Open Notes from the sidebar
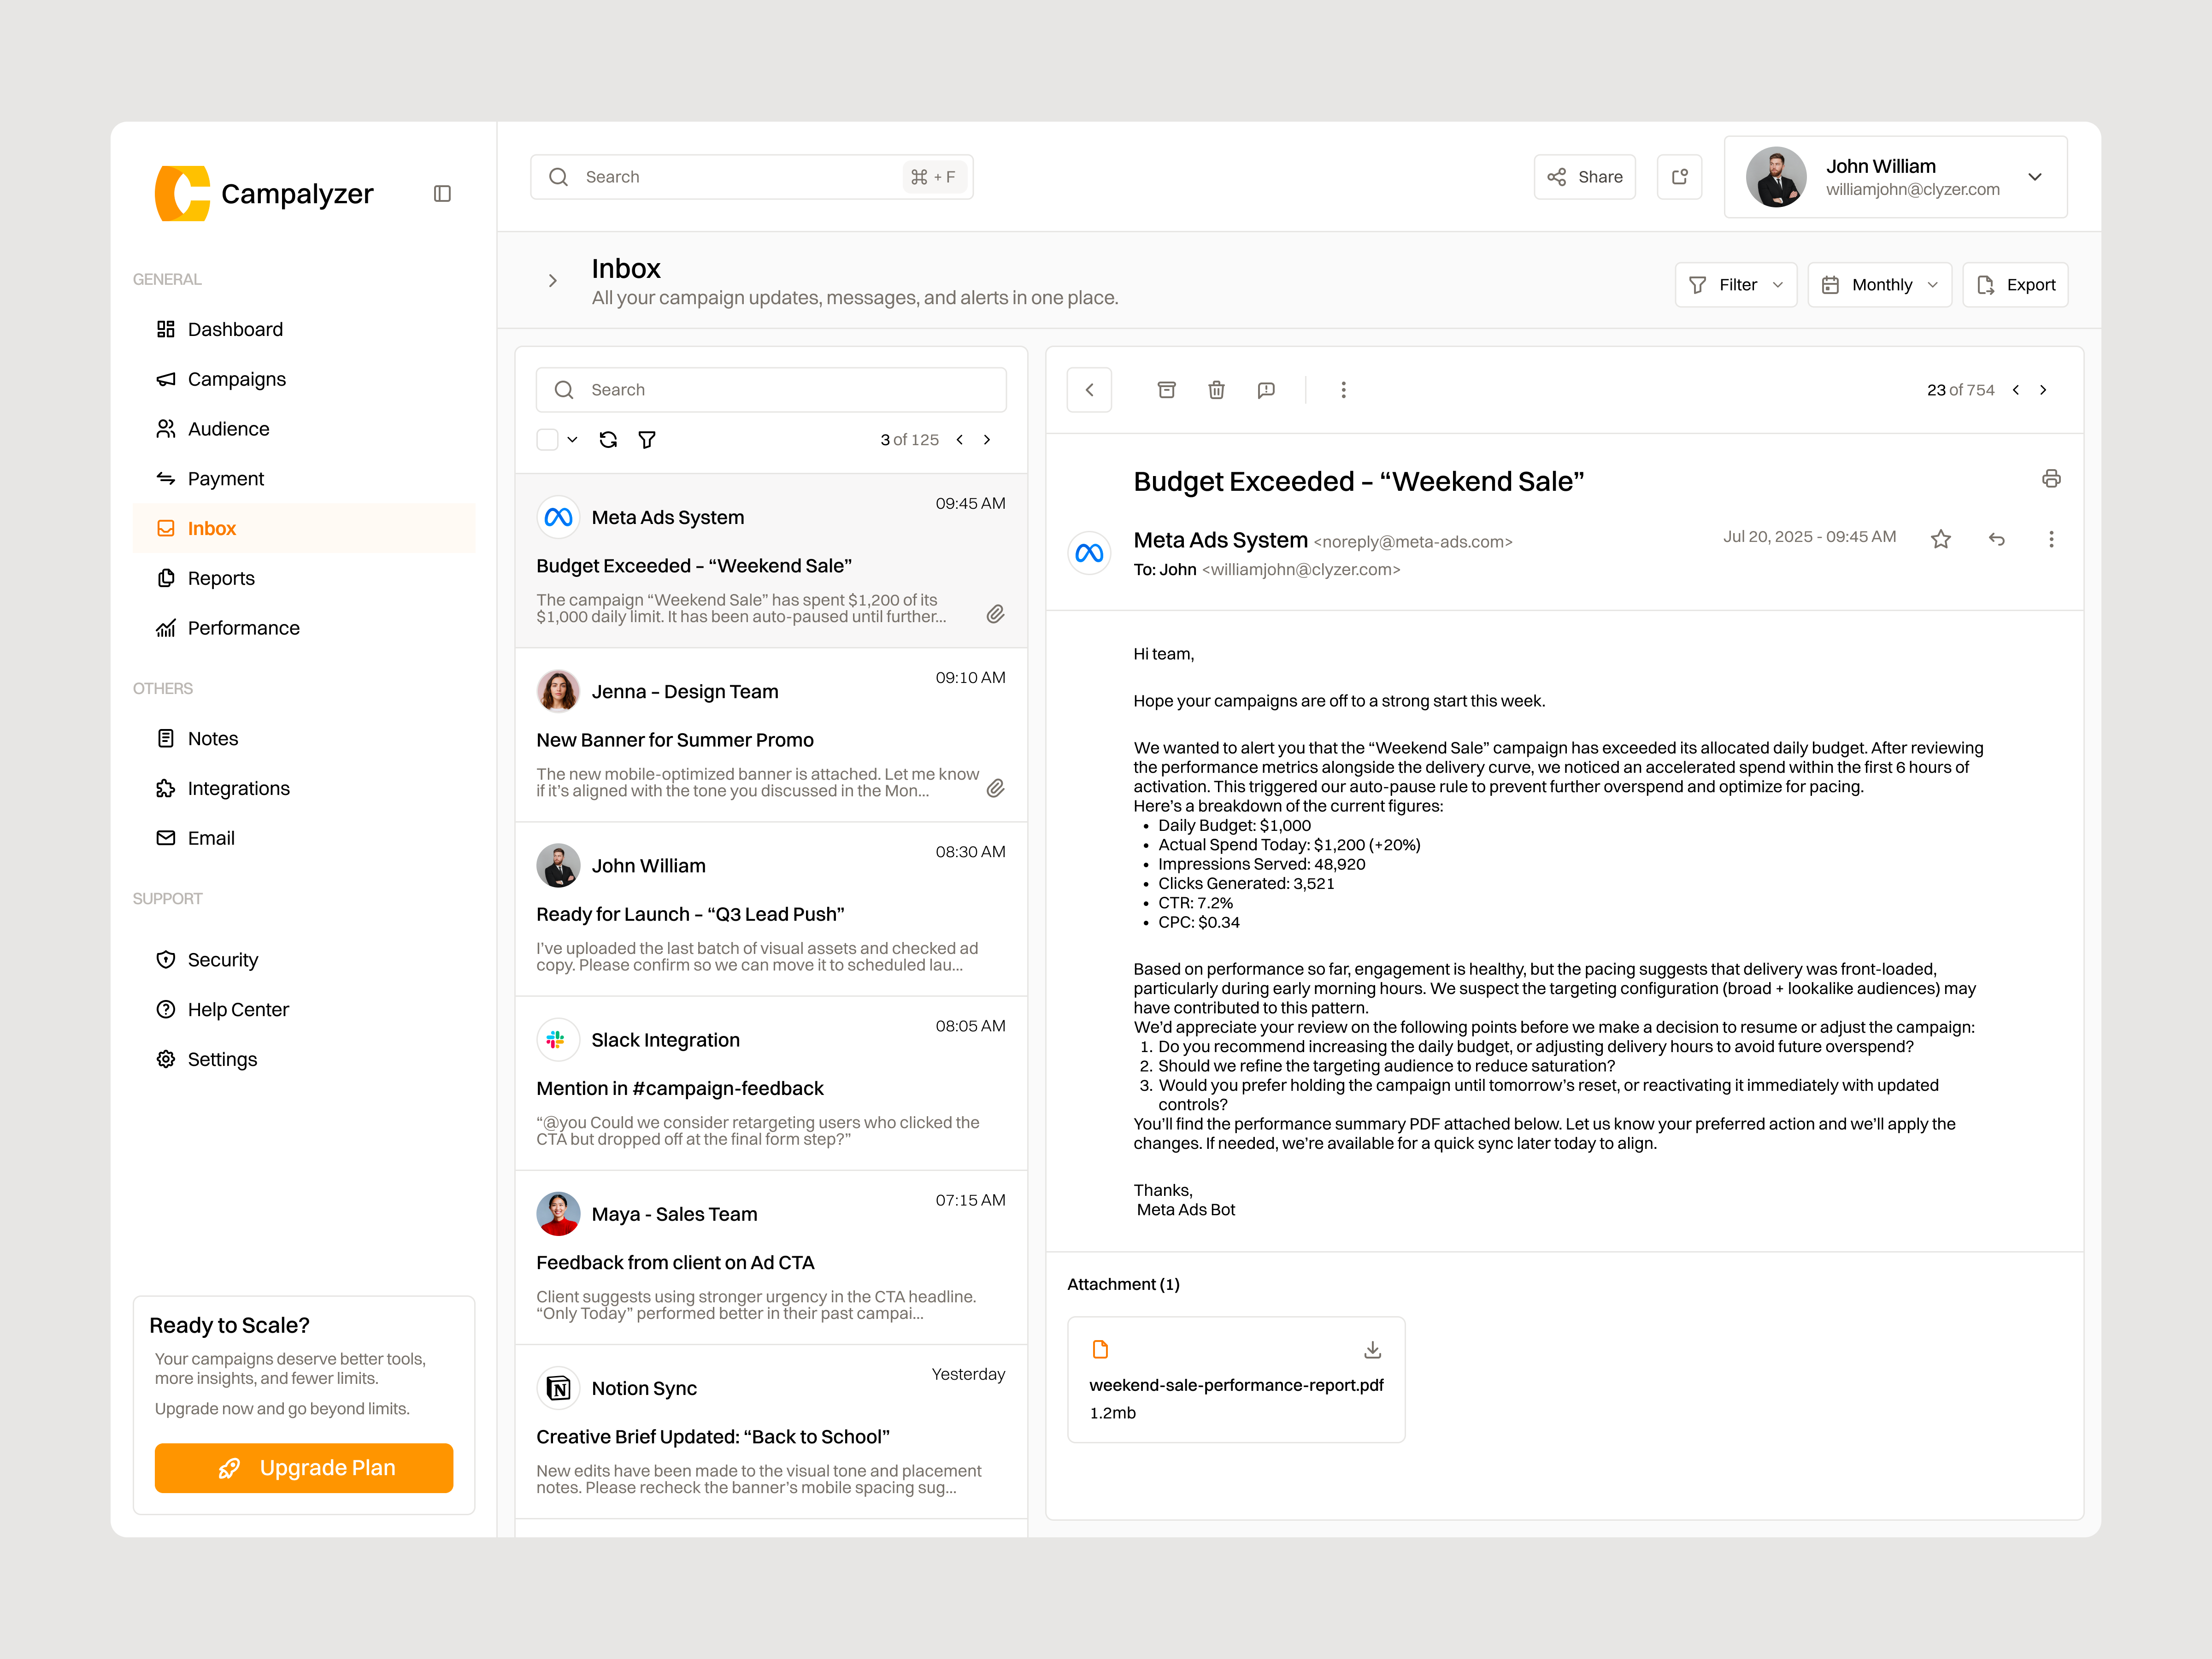The image size is (2212, 1659). click(212, 738)
